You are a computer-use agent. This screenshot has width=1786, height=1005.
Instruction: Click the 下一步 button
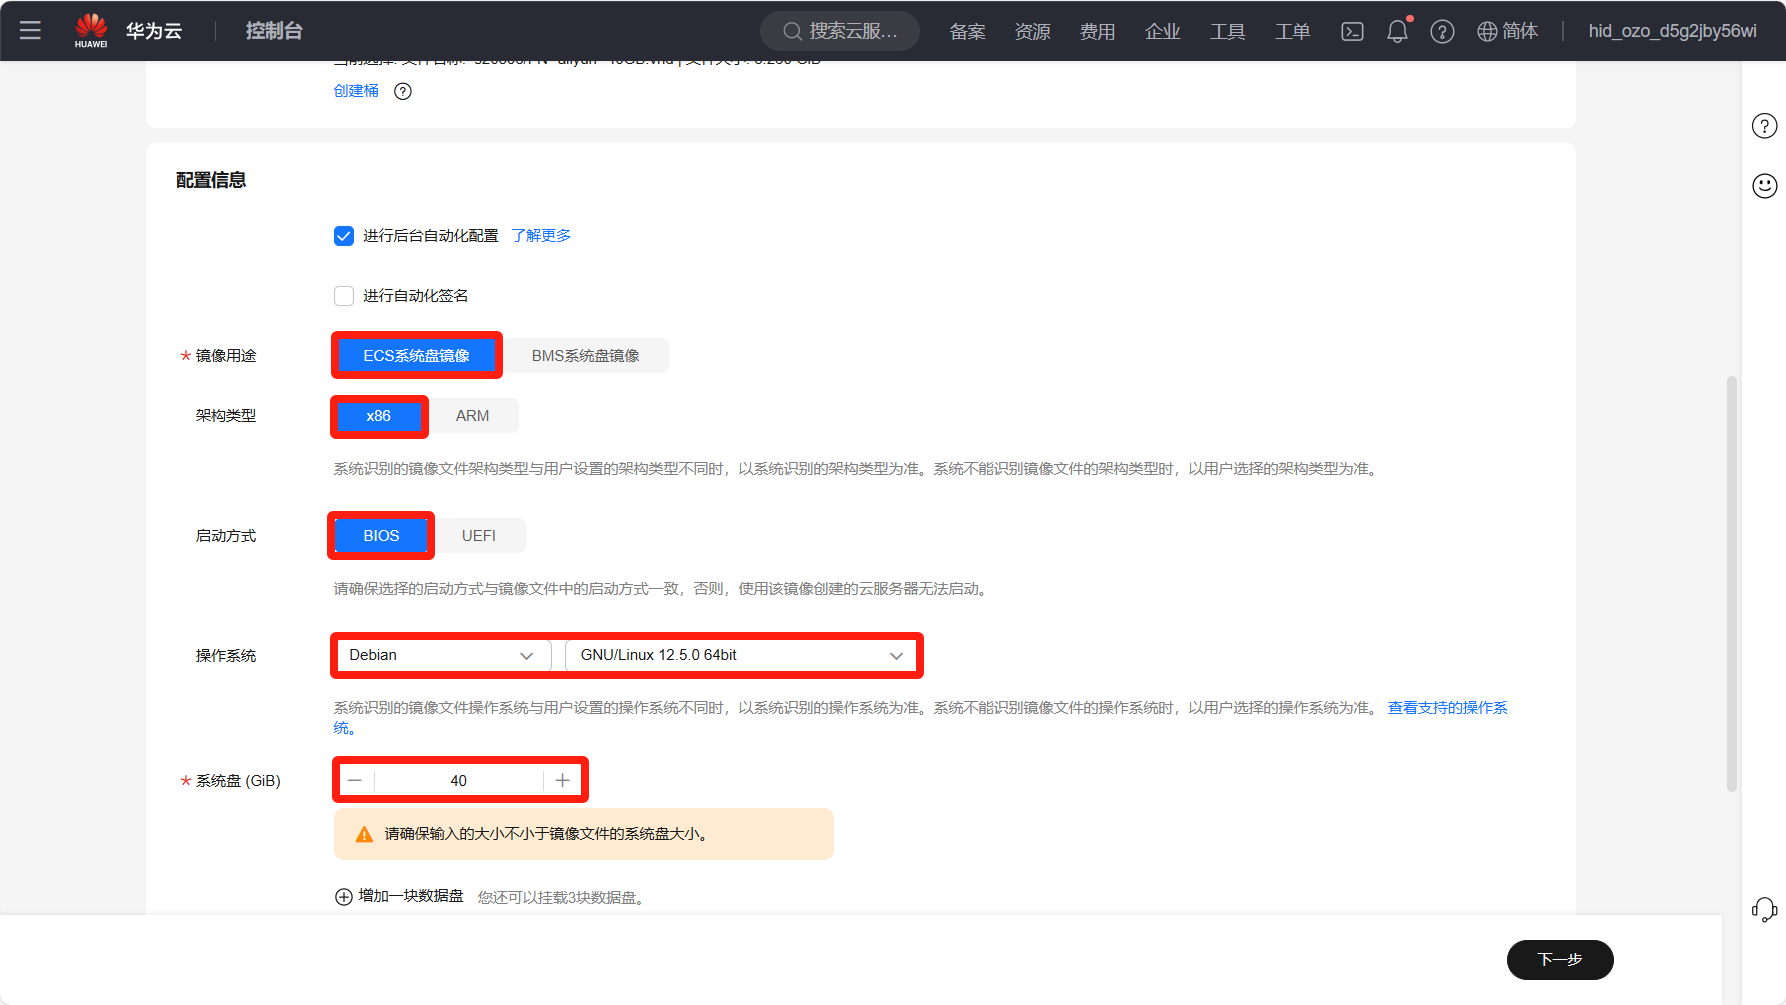tap(1559, 960)
